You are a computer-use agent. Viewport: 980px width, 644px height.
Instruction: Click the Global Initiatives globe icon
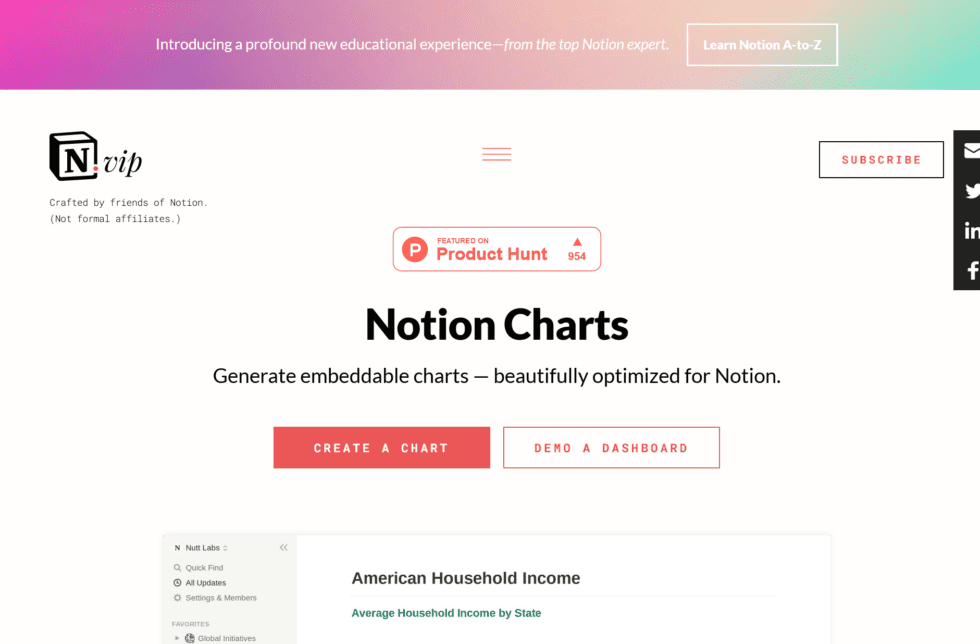[x=190, y=637]
